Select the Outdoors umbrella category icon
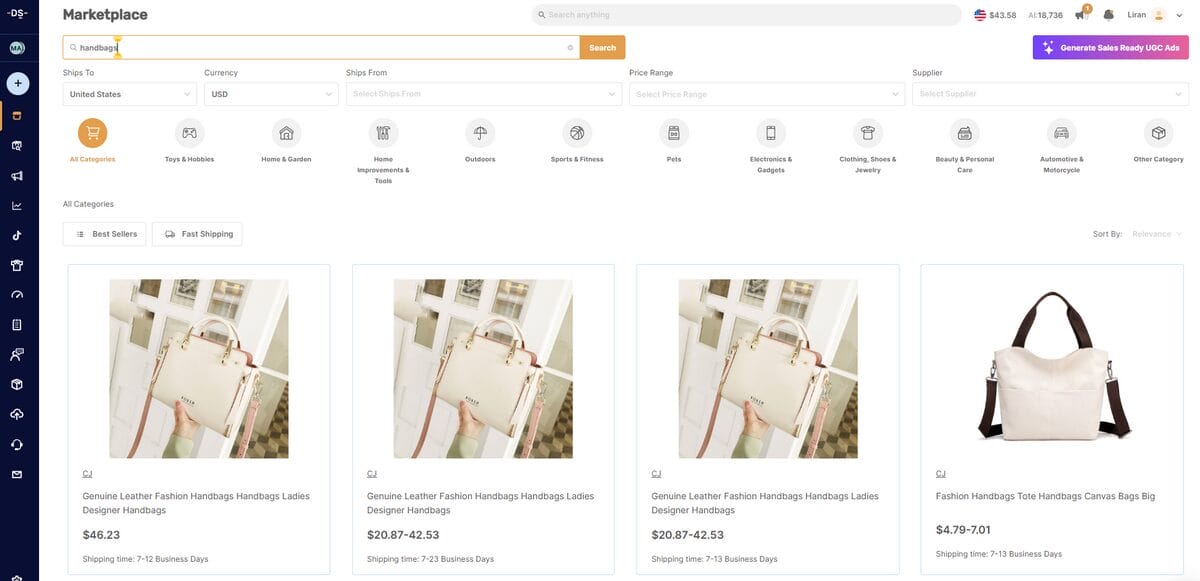Image resolution: width=1200 pixels, height=581 pixels. coord(480,133)
